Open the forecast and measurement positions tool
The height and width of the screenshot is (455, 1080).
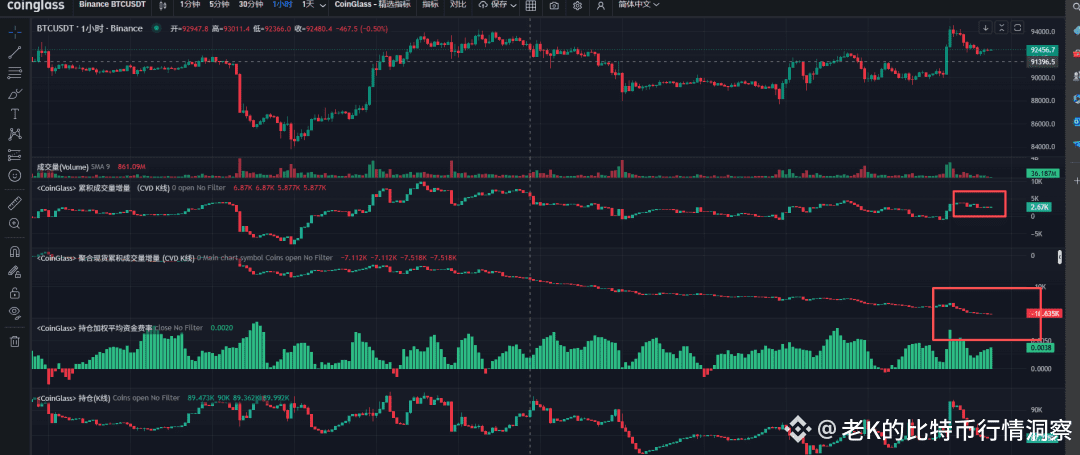click(14, 155)
